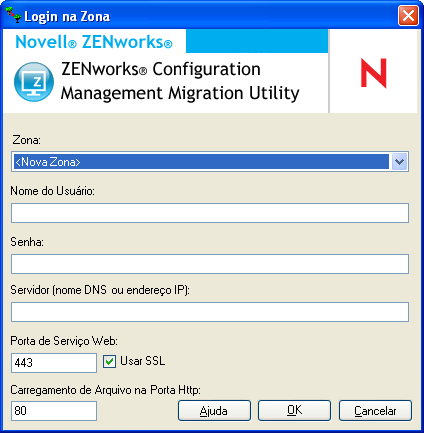Click the red Novell N logo
Viewport: 424px width, 433px height.
[374, 73]
